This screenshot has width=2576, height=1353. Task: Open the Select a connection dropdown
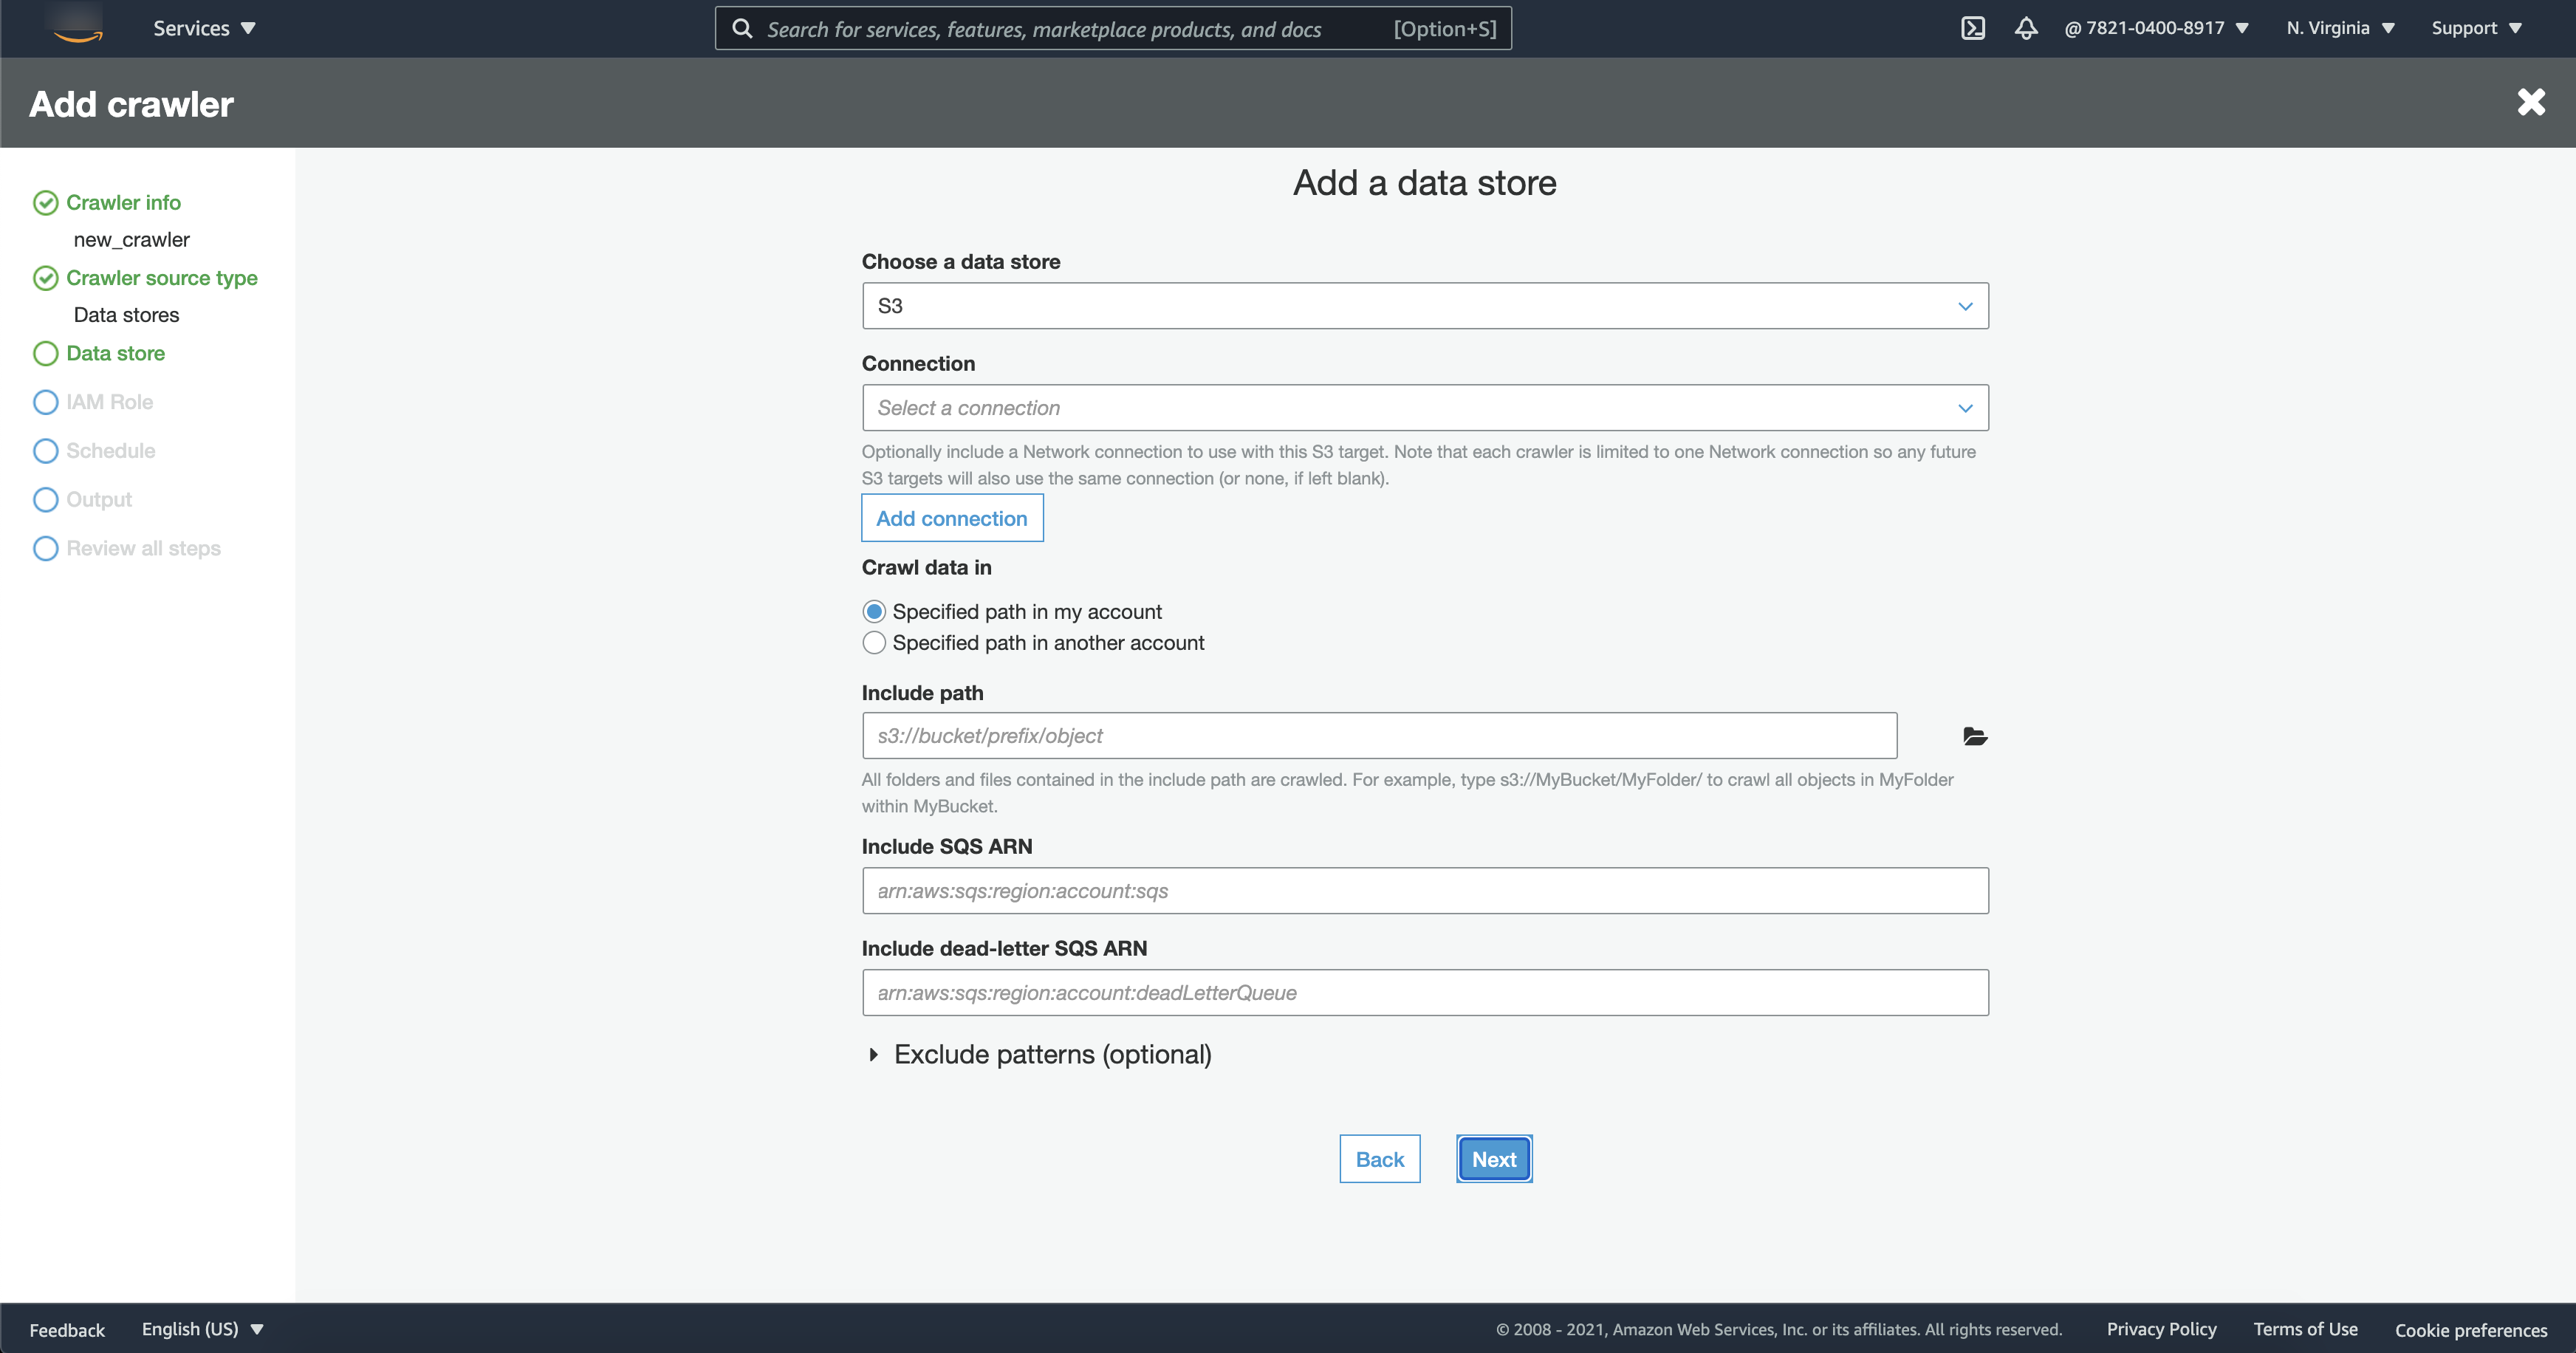(x=1424, y=408)
